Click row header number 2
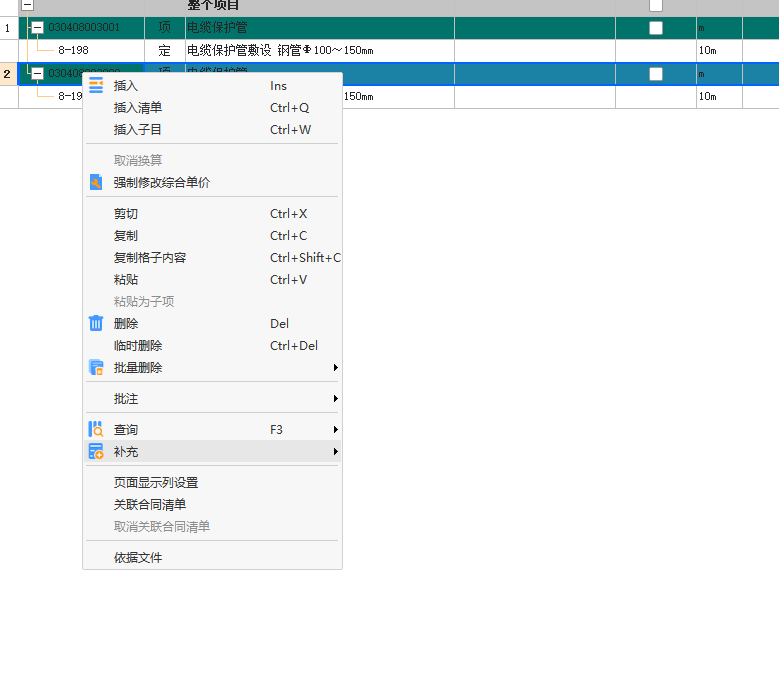This screenshot has height=676, width=779. (x=9, y=74)
